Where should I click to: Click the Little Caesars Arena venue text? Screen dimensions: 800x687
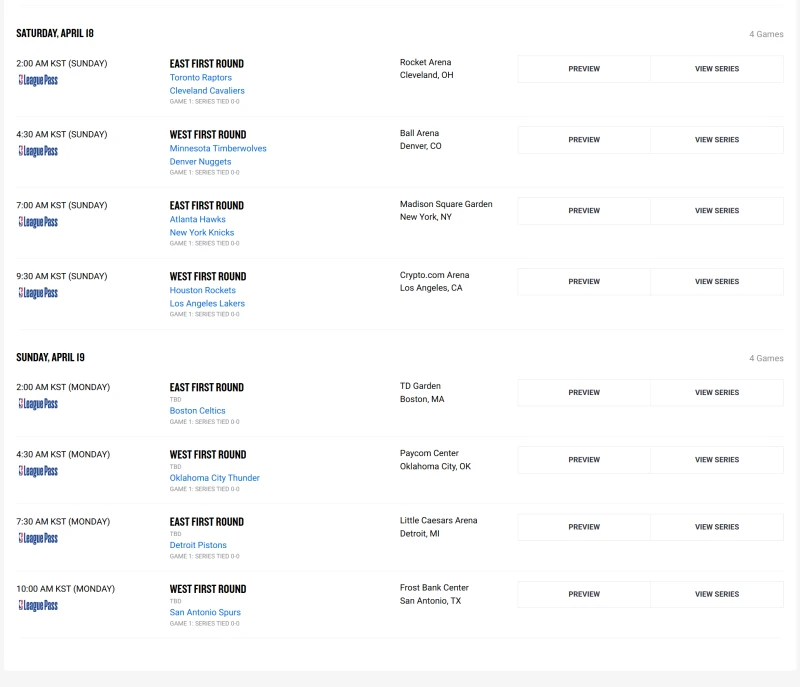tap(438, 521)
